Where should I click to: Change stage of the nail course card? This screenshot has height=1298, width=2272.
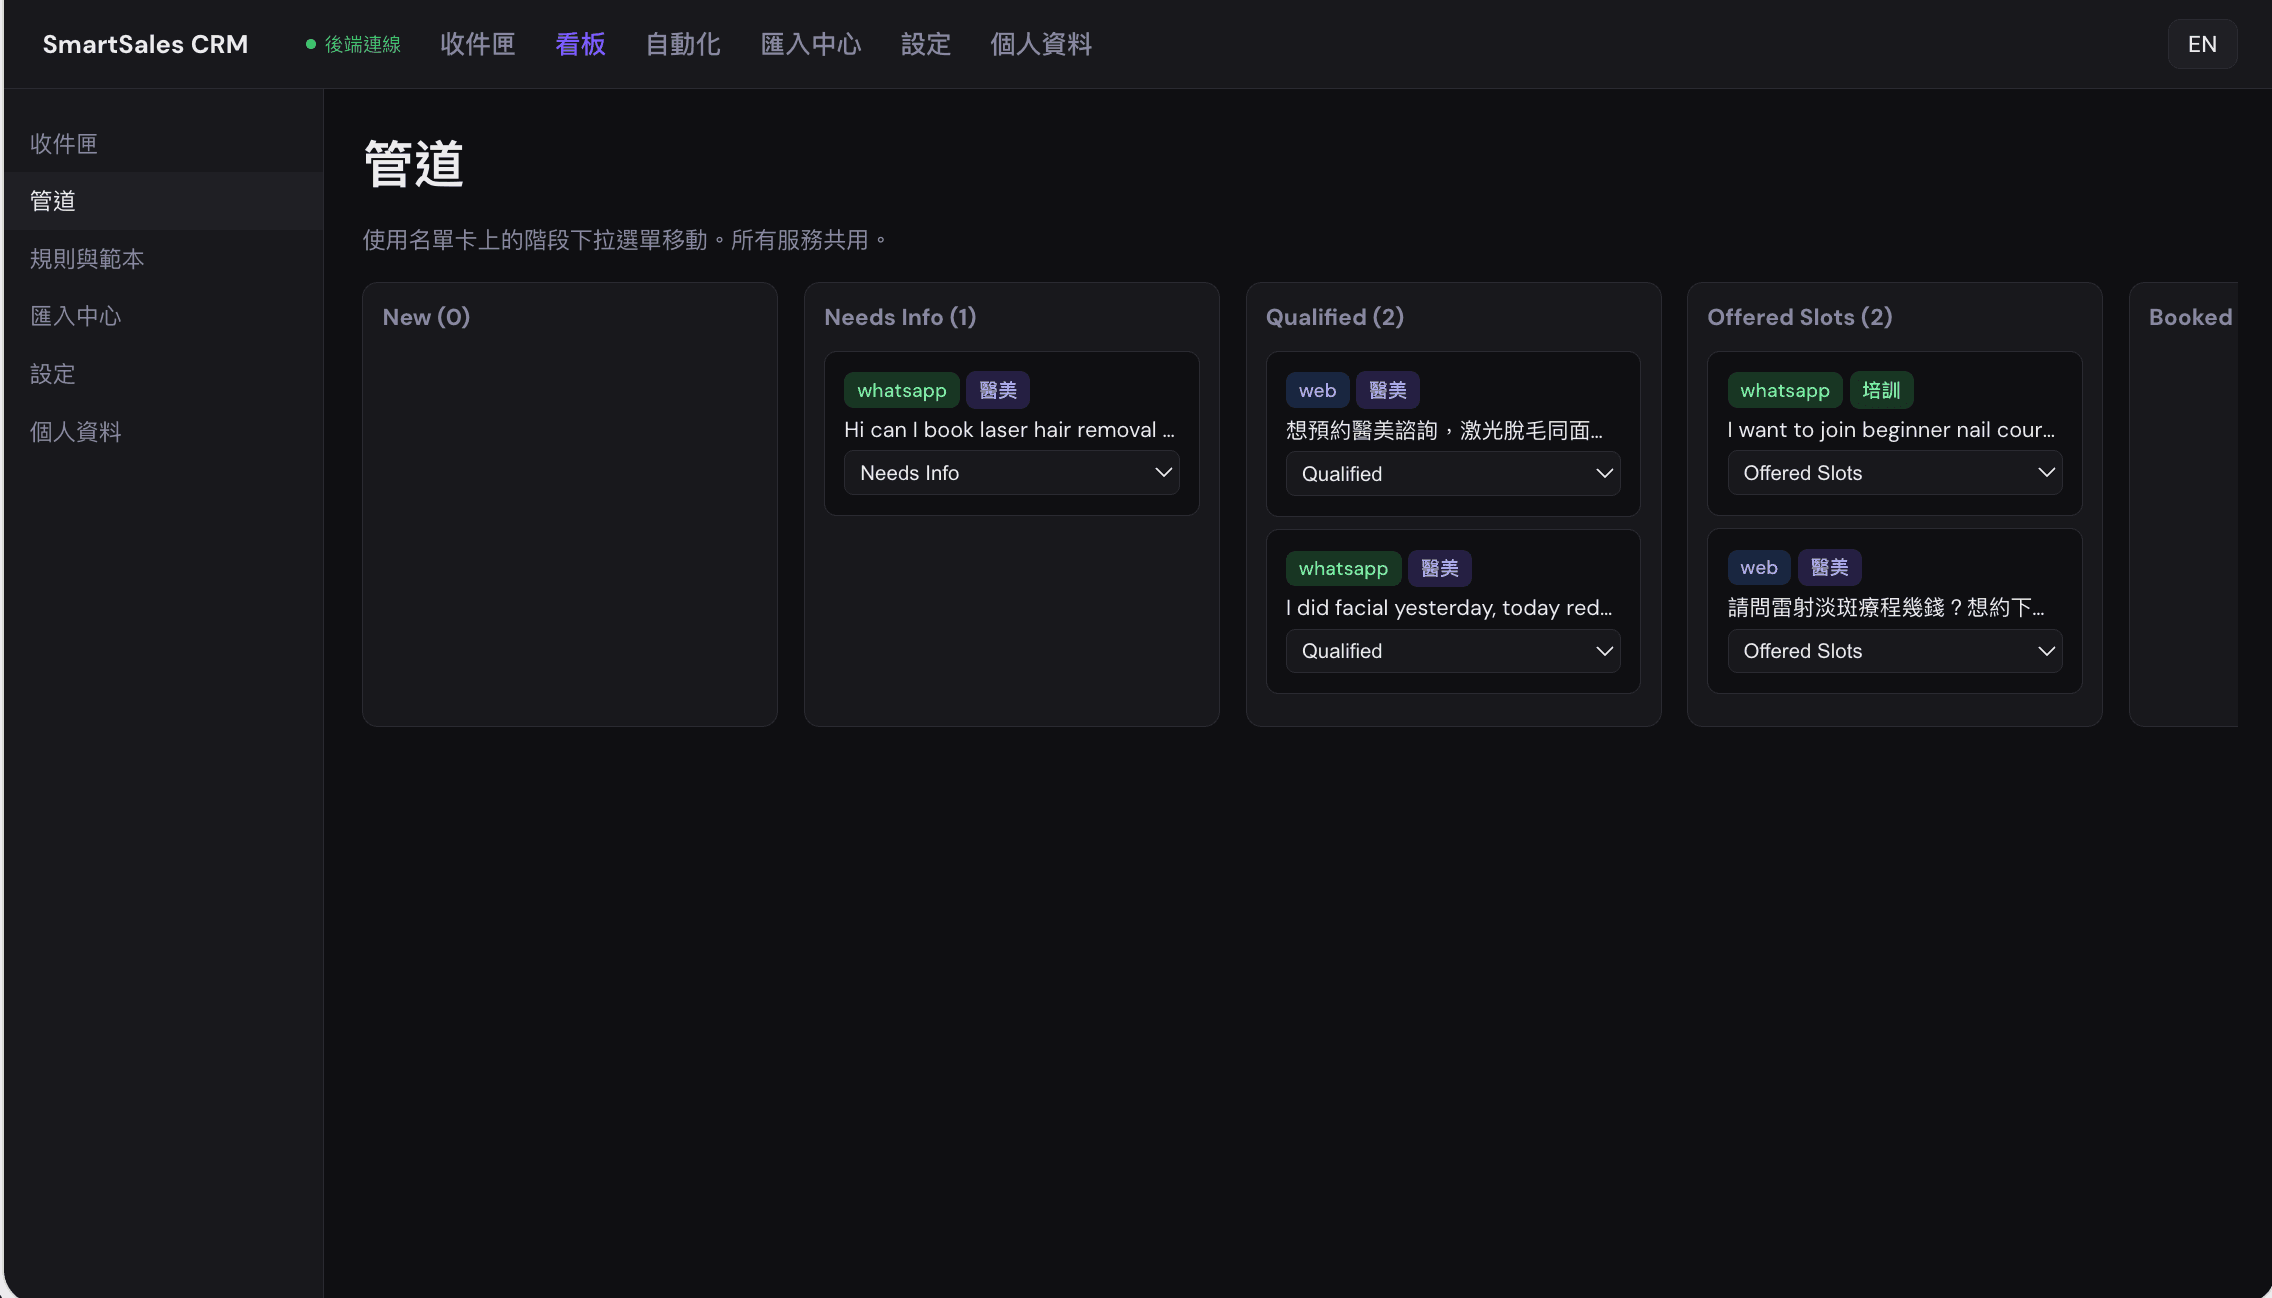click(x=1894, y=473)
